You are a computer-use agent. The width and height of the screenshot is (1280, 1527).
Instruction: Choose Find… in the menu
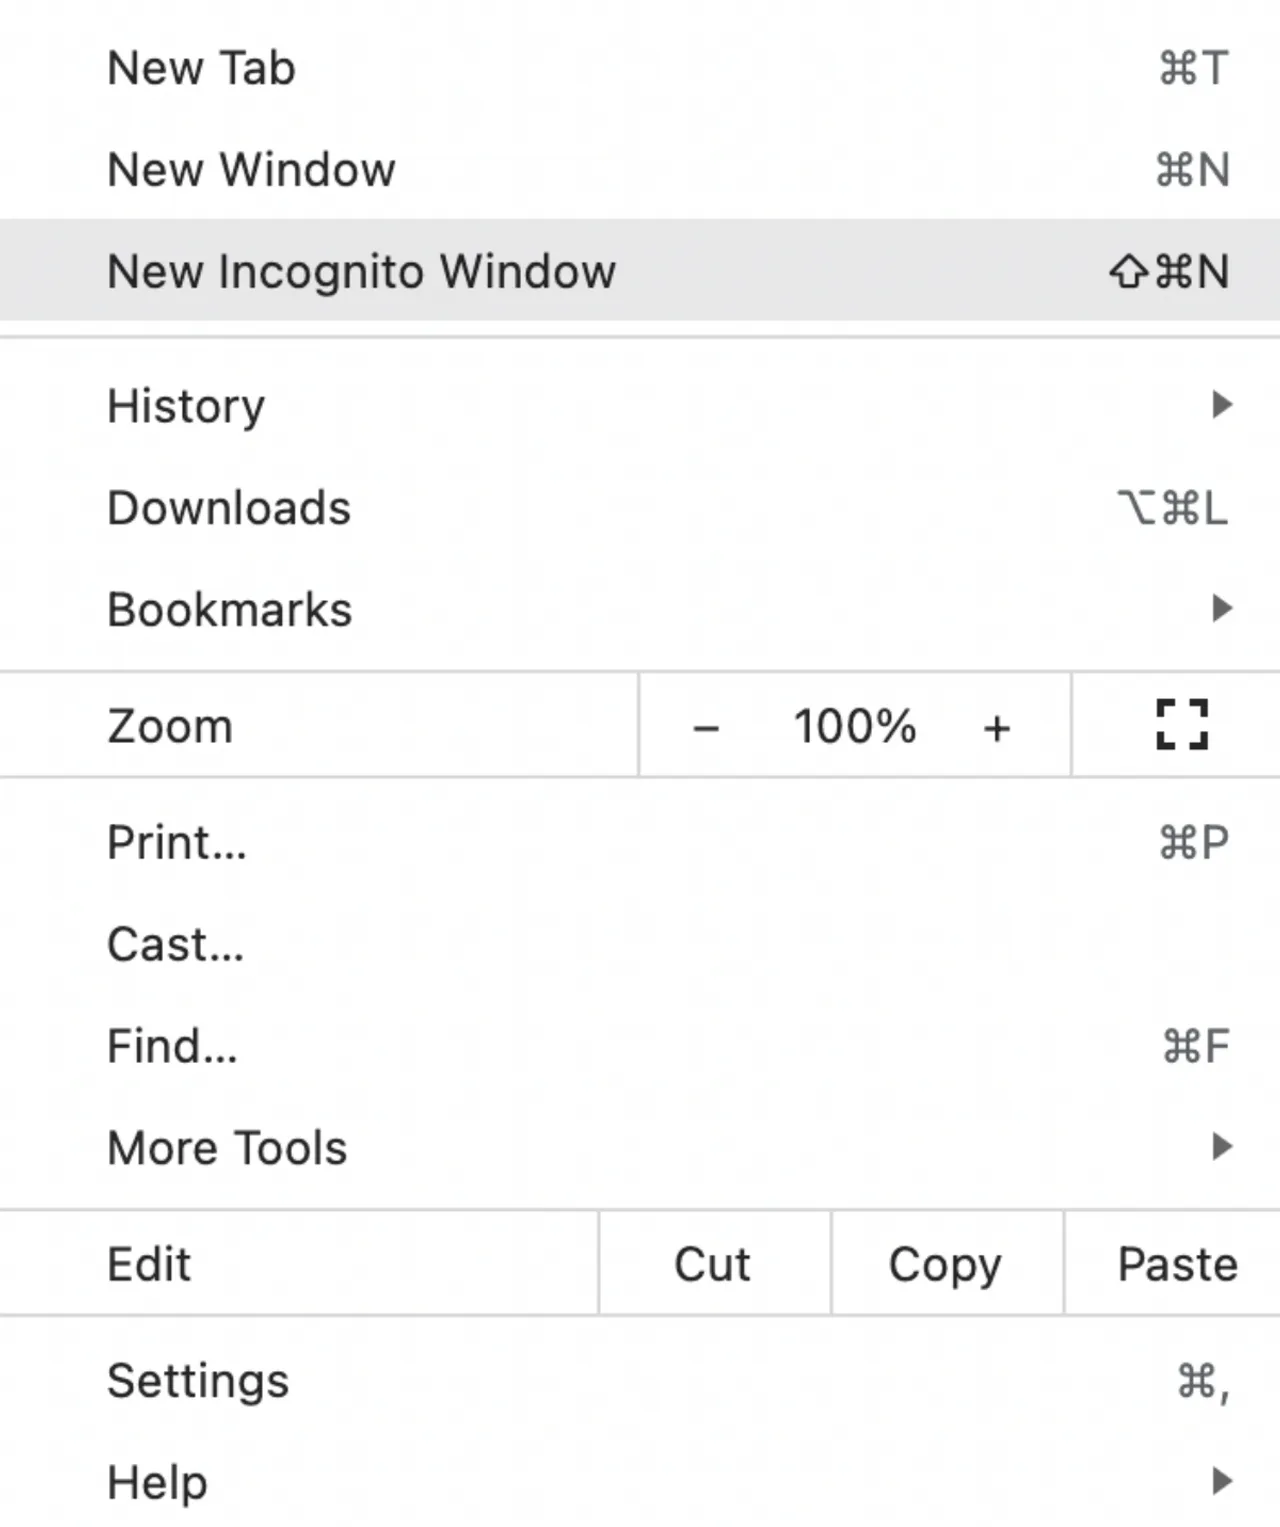640,1046
